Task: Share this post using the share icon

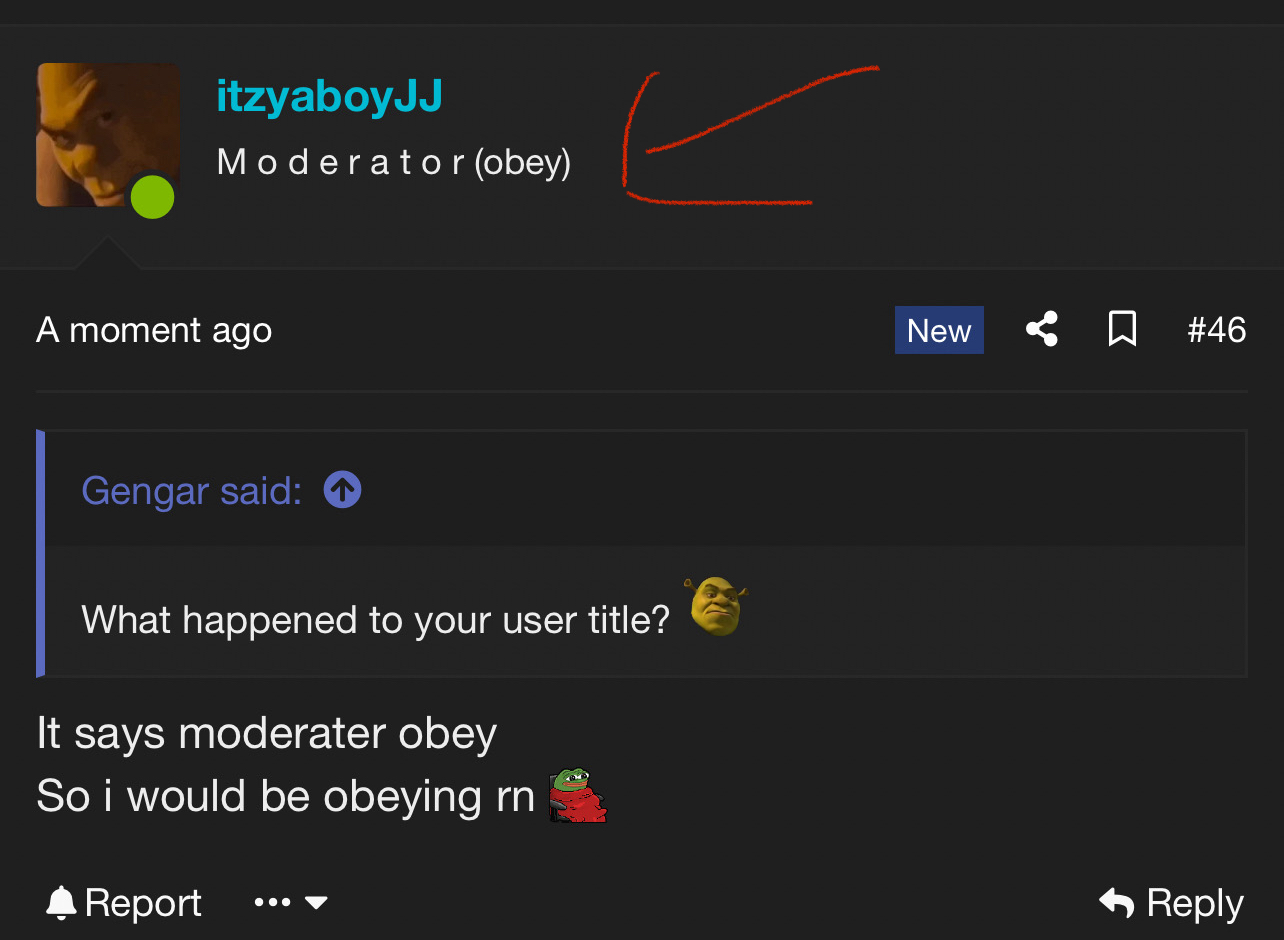Action: point(1042,329)
